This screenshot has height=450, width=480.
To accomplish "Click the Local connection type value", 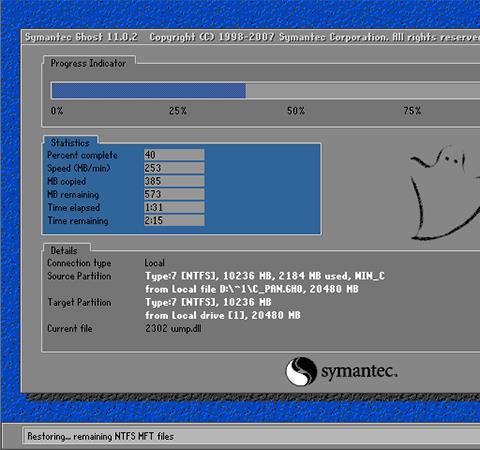I will click(x=155, y=263).
